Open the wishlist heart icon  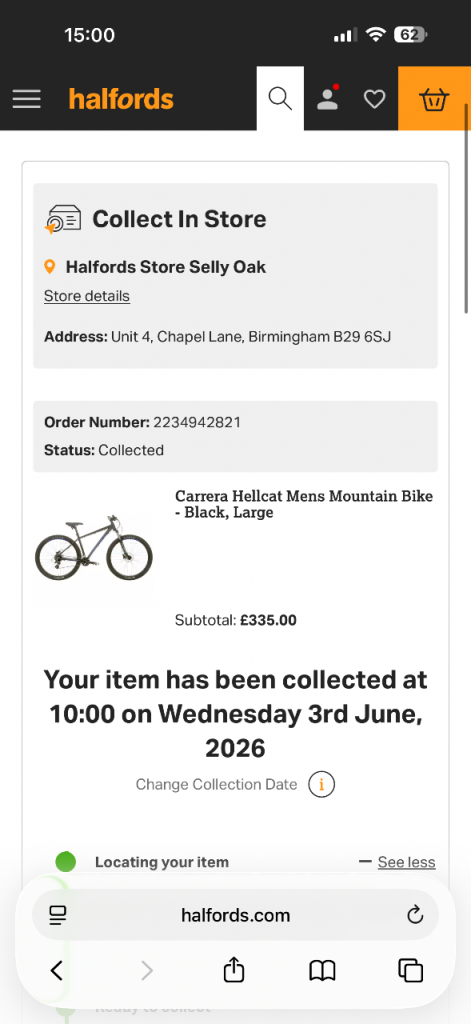[x=374, y=99]
